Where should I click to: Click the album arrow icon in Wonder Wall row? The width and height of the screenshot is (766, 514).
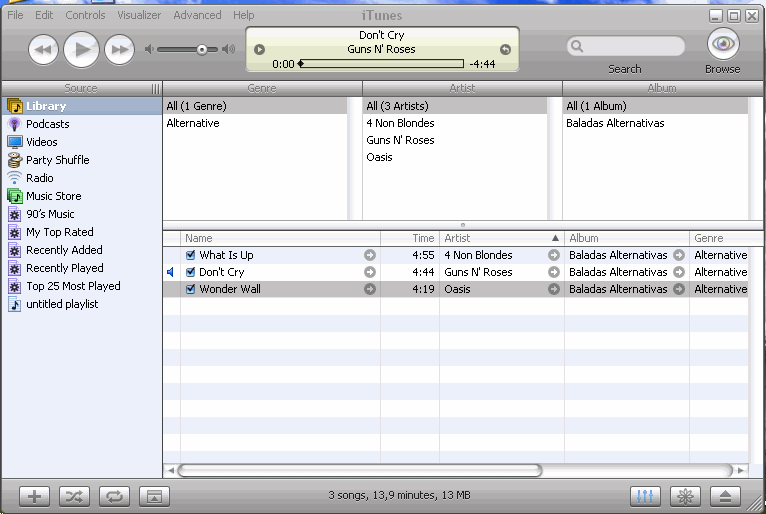679,289
